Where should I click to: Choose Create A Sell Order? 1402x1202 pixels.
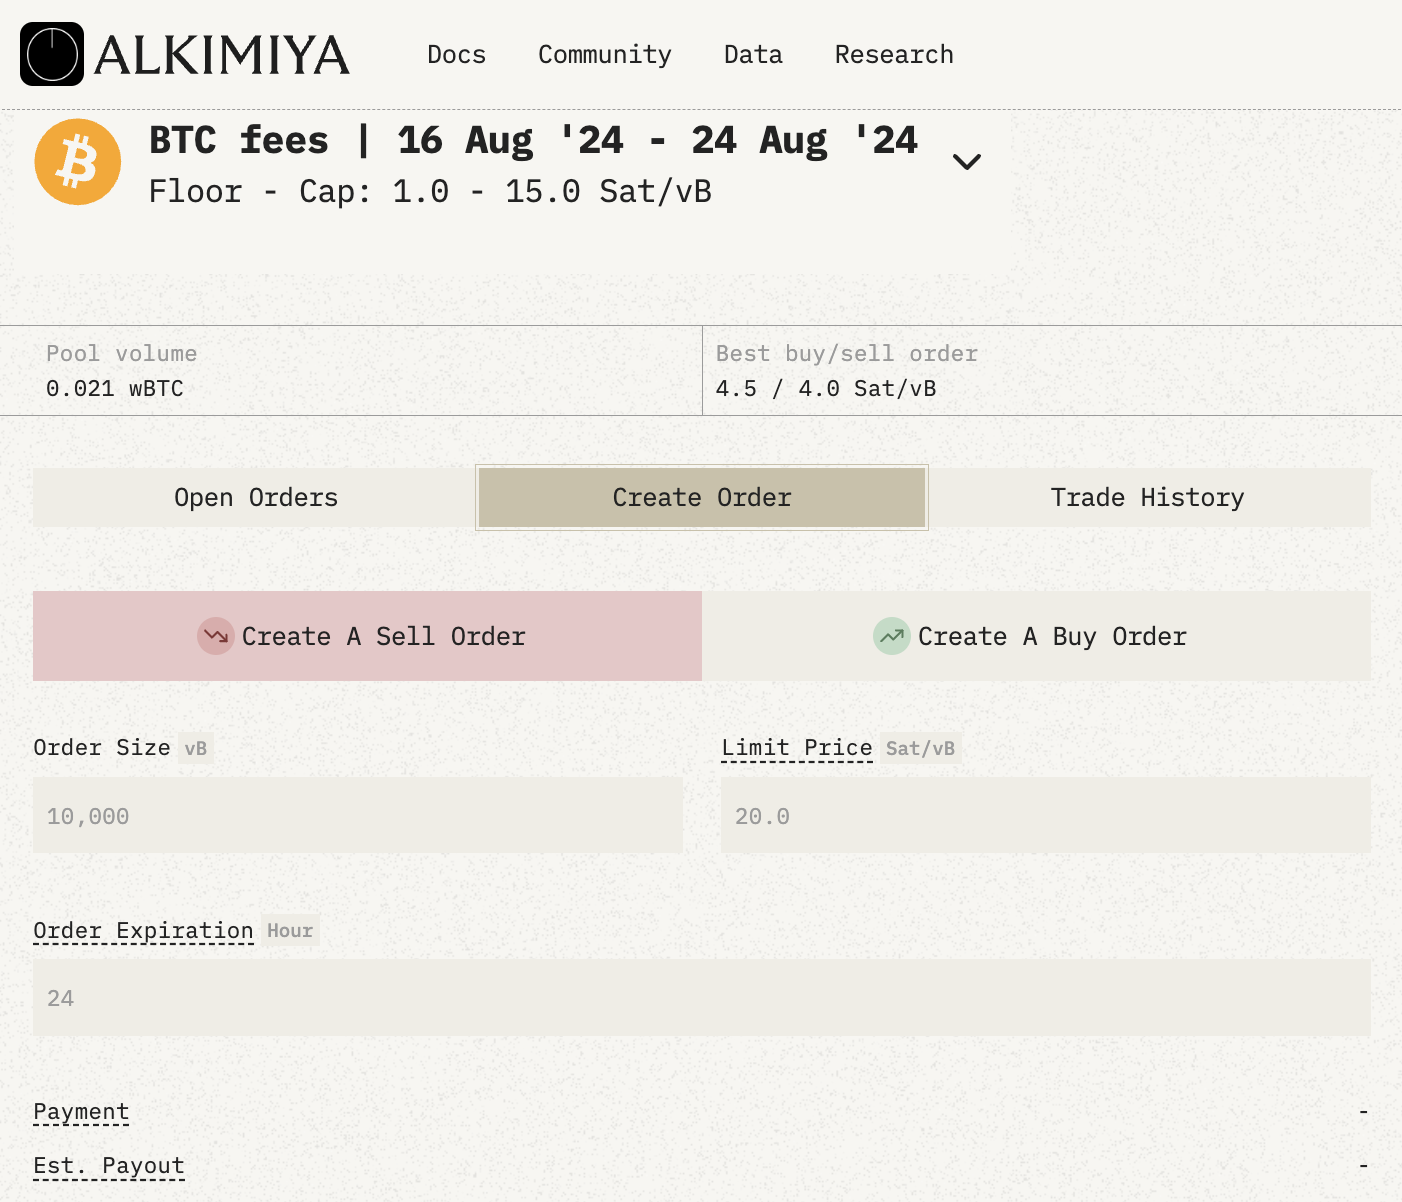[x=368, y=636]
